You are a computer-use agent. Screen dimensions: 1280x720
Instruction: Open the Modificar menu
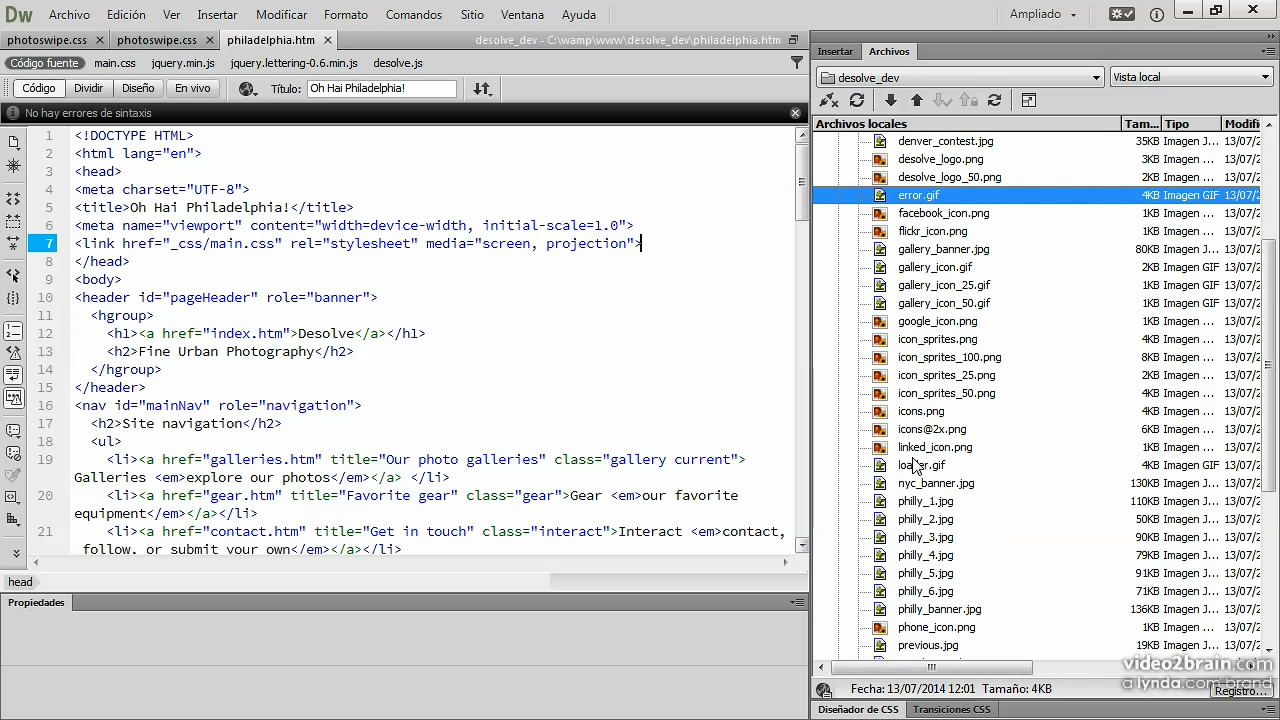pos(281,15)
